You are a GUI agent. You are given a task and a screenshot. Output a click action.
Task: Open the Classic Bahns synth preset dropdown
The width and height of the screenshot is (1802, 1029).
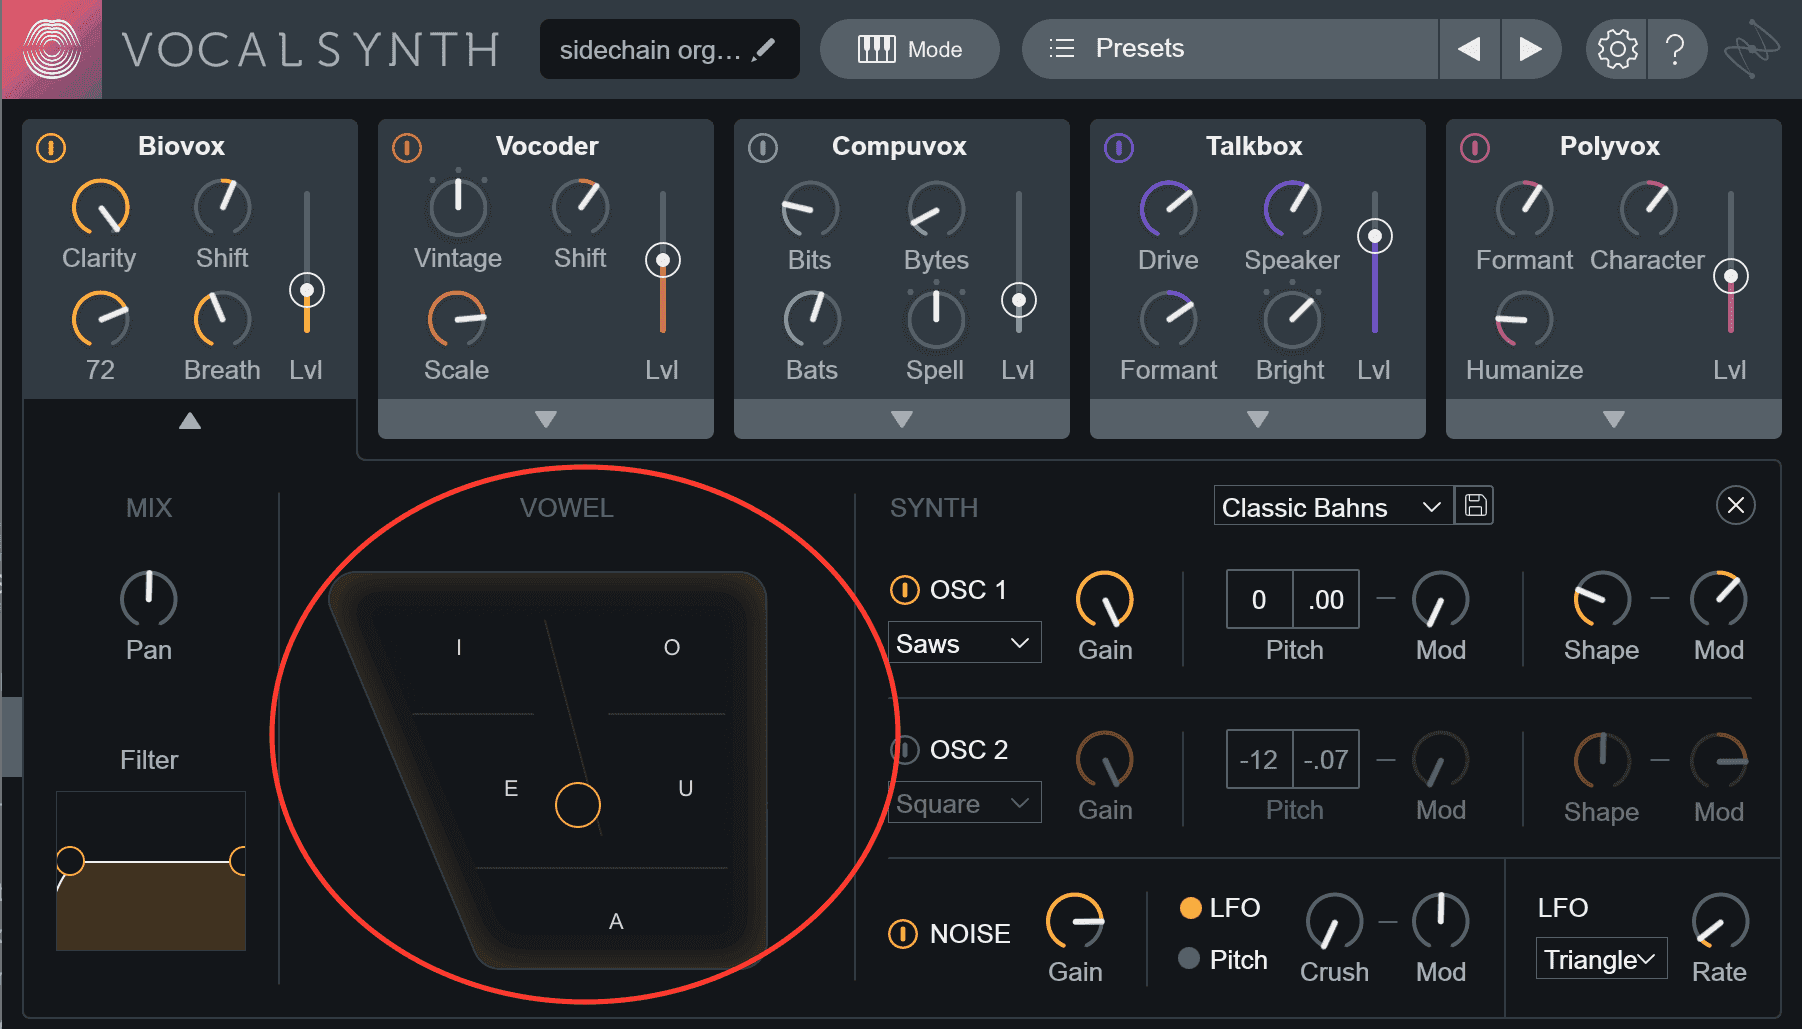[1333, 507]
